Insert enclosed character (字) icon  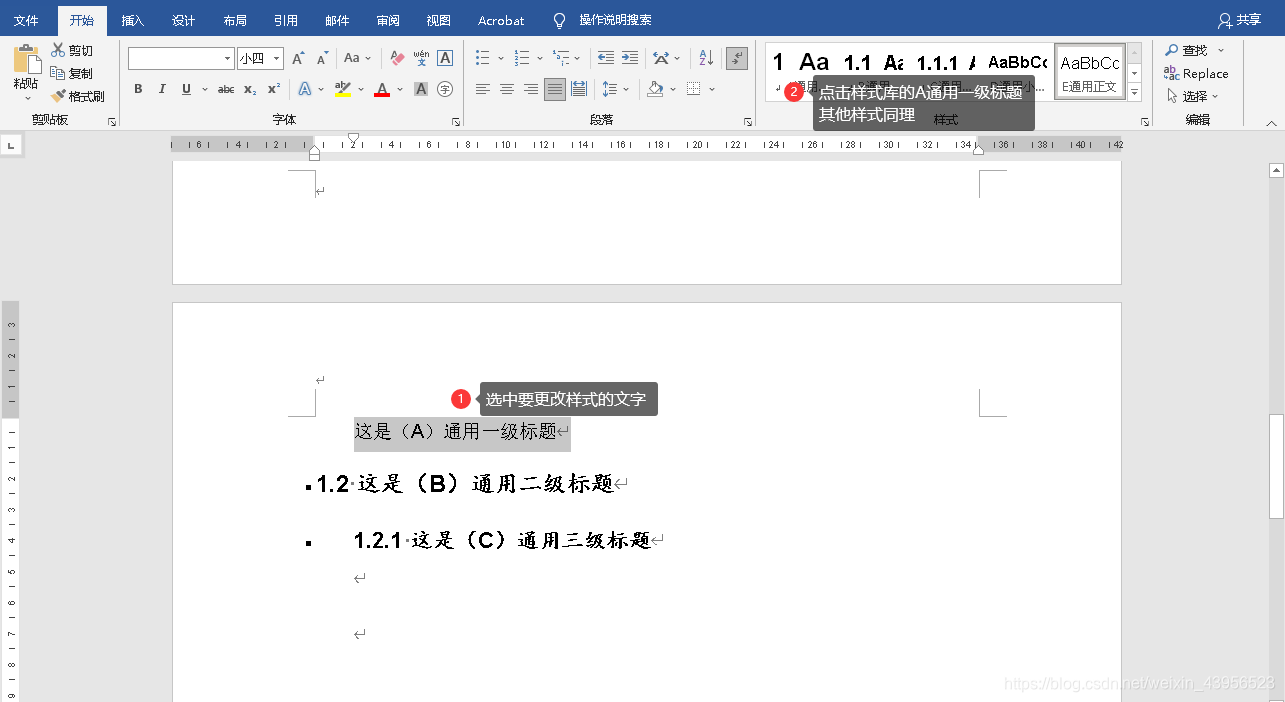(x=445, y=89)
